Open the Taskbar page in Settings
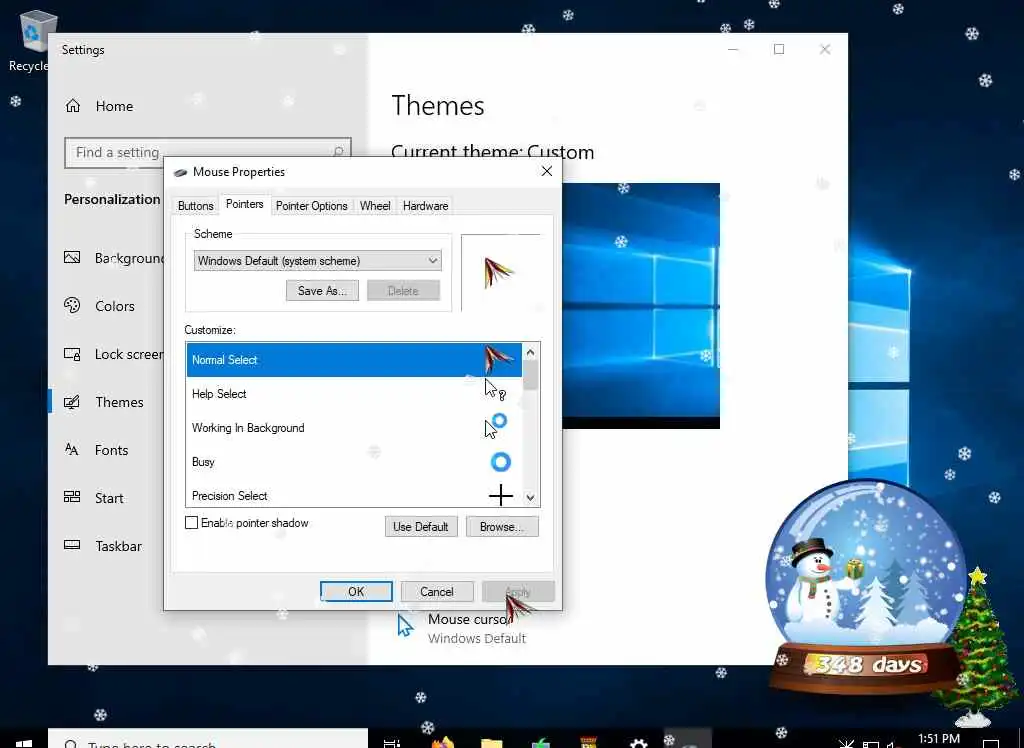This screenshot has width=1024, height=748. [118, 546]
